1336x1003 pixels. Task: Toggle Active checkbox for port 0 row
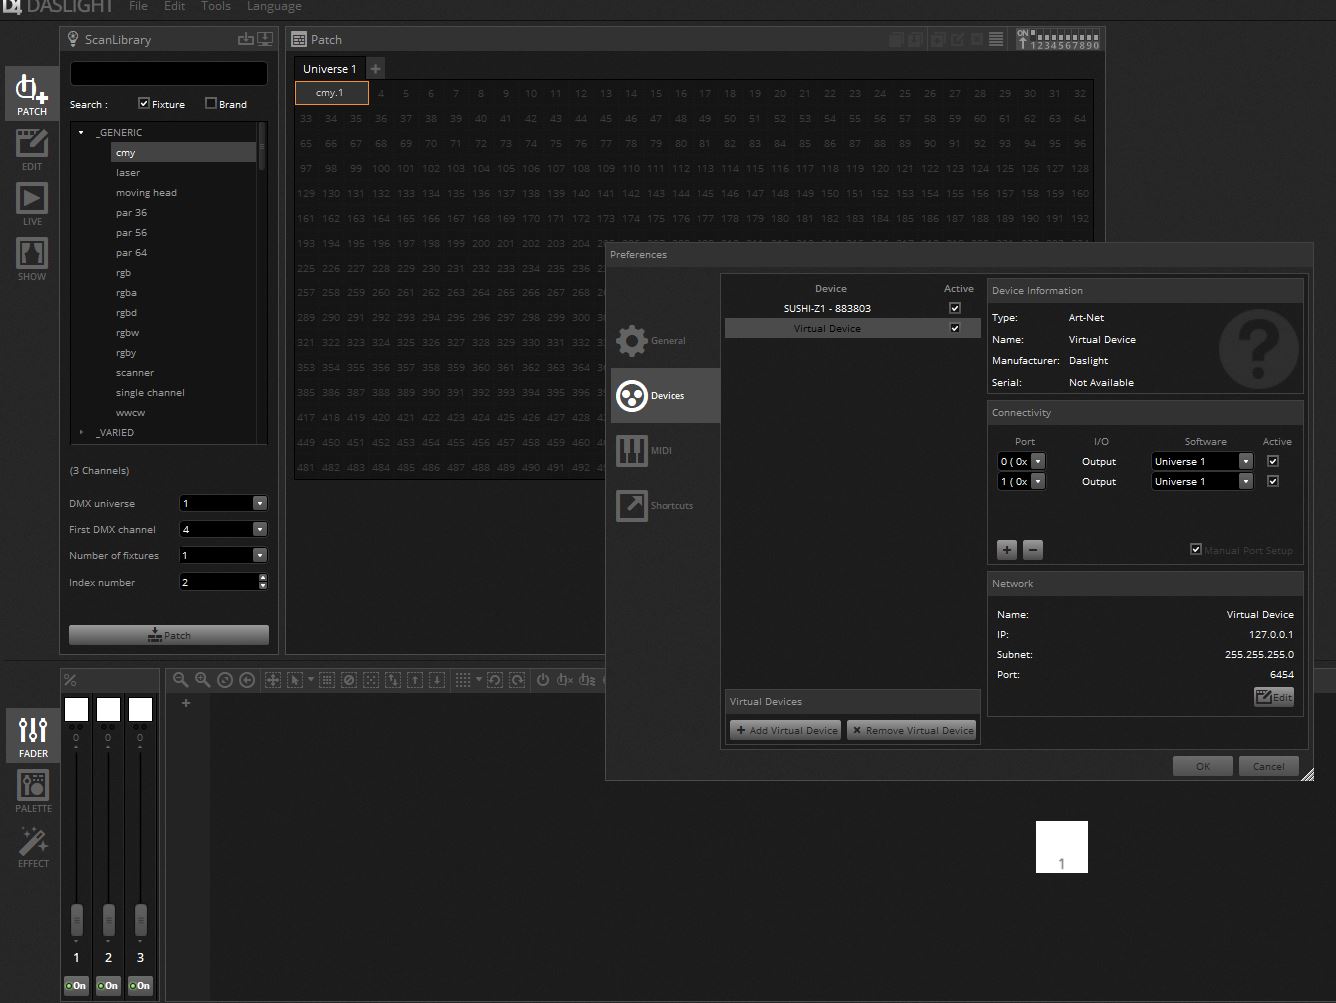[1273, 461]
